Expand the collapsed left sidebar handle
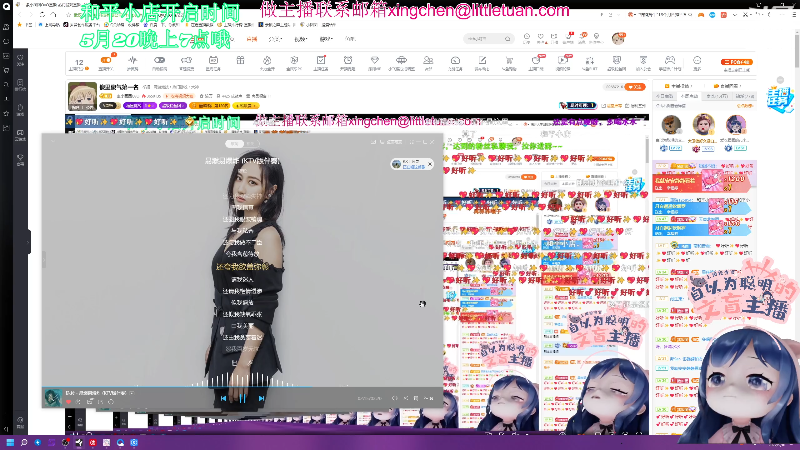This screenshot has width=800, height=450. pos(29,242)
